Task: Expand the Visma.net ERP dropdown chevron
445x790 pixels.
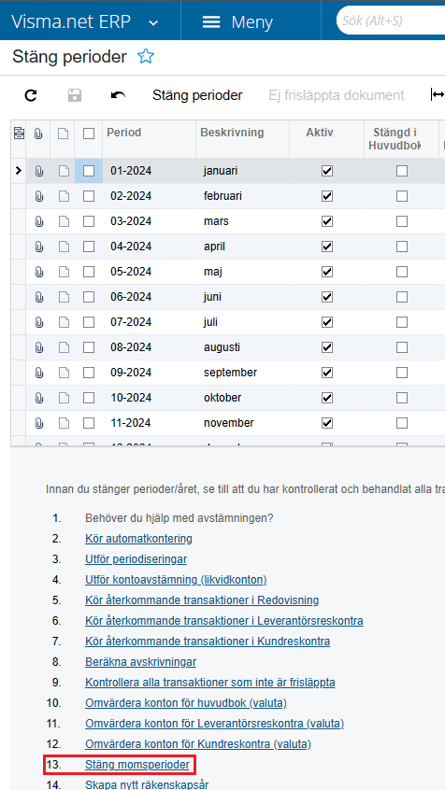Action: tap(154, 23)
